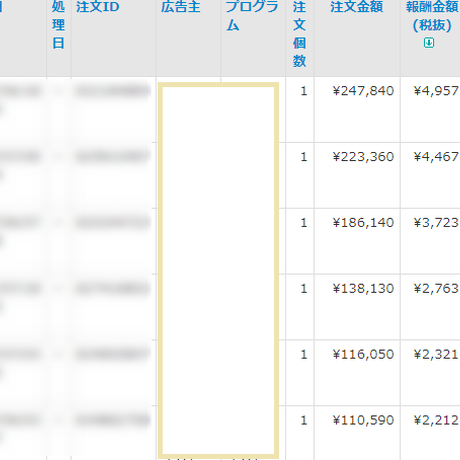Click the green sort-descending icon under 報酬金額
The width and height of the screenshot is (460, 460).
(429, 43)
